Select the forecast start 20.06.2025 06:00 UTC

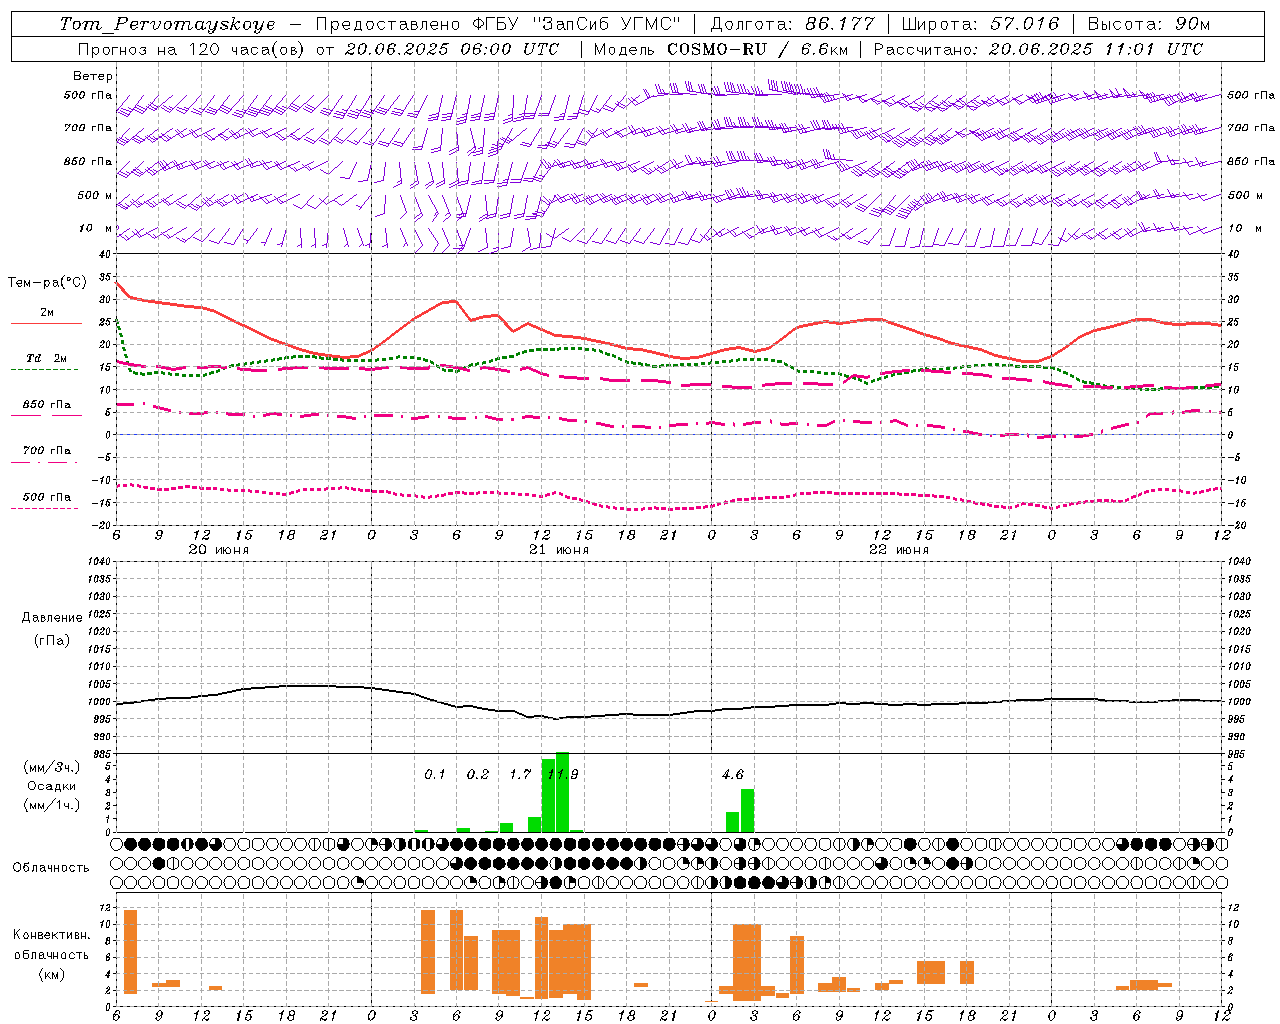452,49
